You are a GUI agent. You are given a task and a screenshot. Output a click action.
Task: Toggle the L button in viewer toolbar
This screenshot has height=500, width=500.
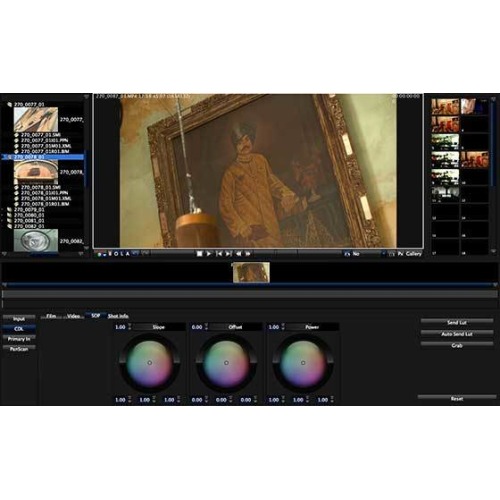point(122,254)
